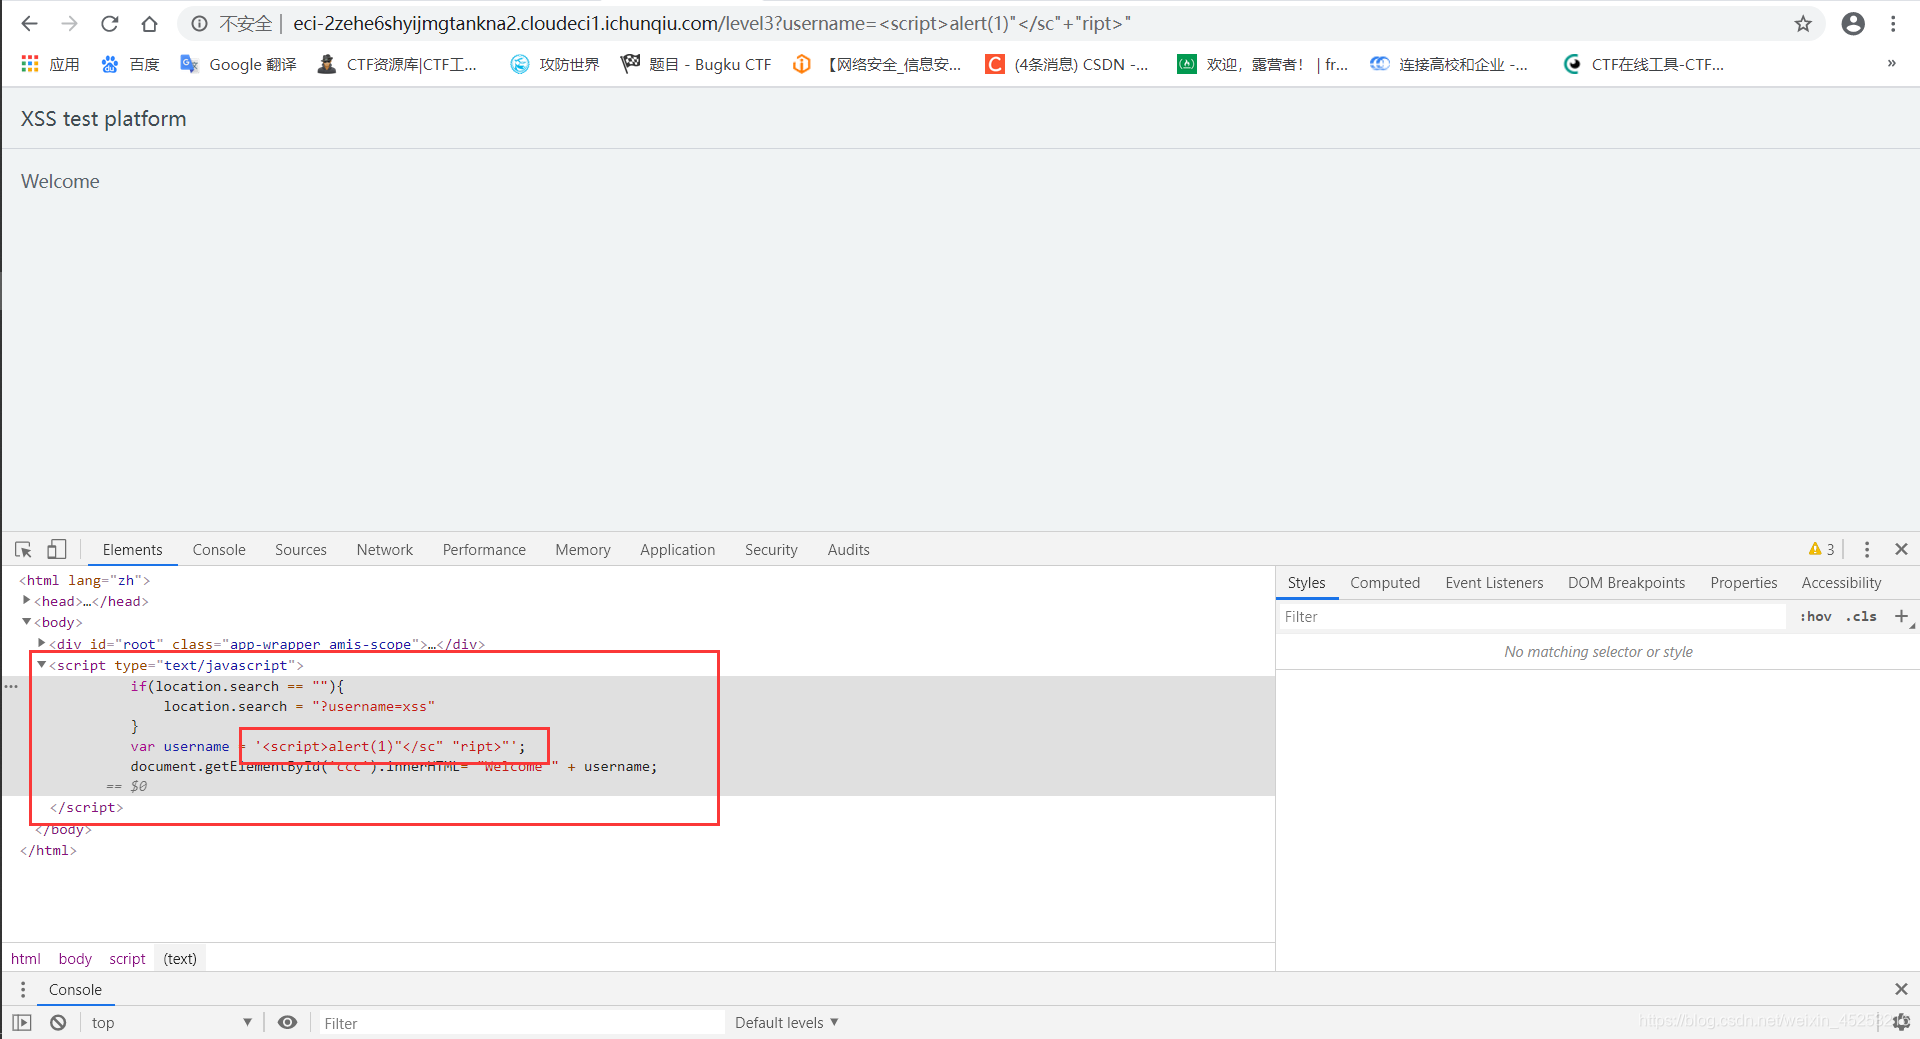Select the Computed sidebar tab

1385,583
